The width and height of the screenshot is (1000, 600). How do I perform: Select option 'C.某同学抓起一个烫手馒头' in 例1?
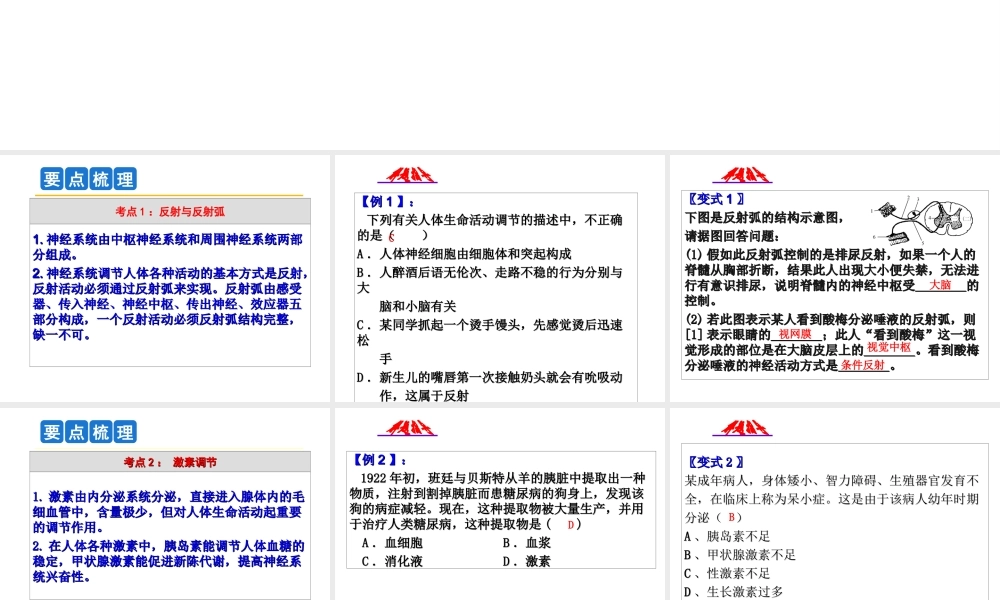pyautogui.click(x=489, y=342)
